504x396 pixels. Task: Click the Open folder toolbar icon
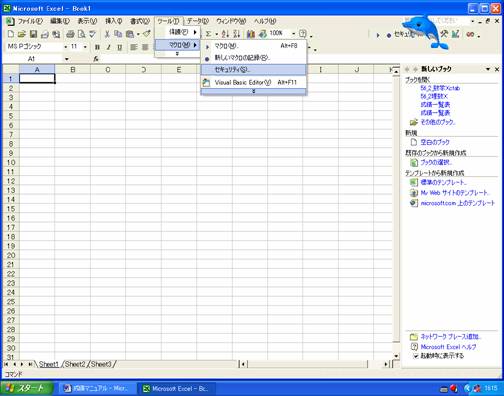(x=22, y=34)
